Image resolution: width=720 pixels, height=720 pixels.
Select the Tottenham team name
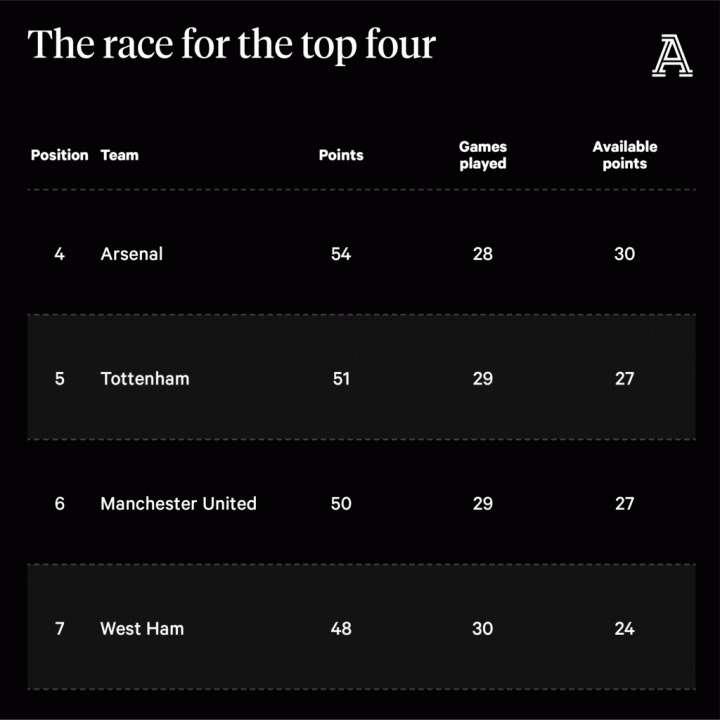click(144, 379)
